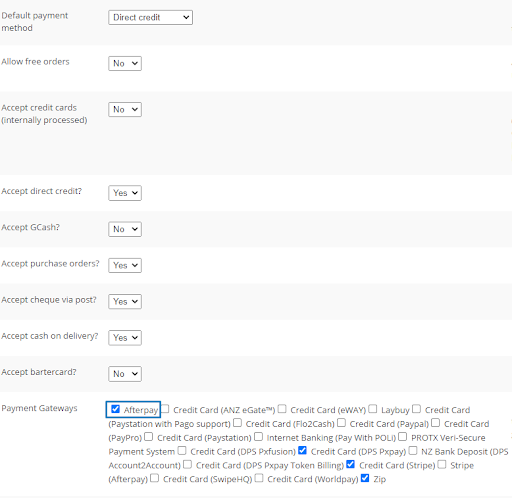Open Accept credit cards internally processed dropdown
Screen dimensions: 512x498
[125, 109]
